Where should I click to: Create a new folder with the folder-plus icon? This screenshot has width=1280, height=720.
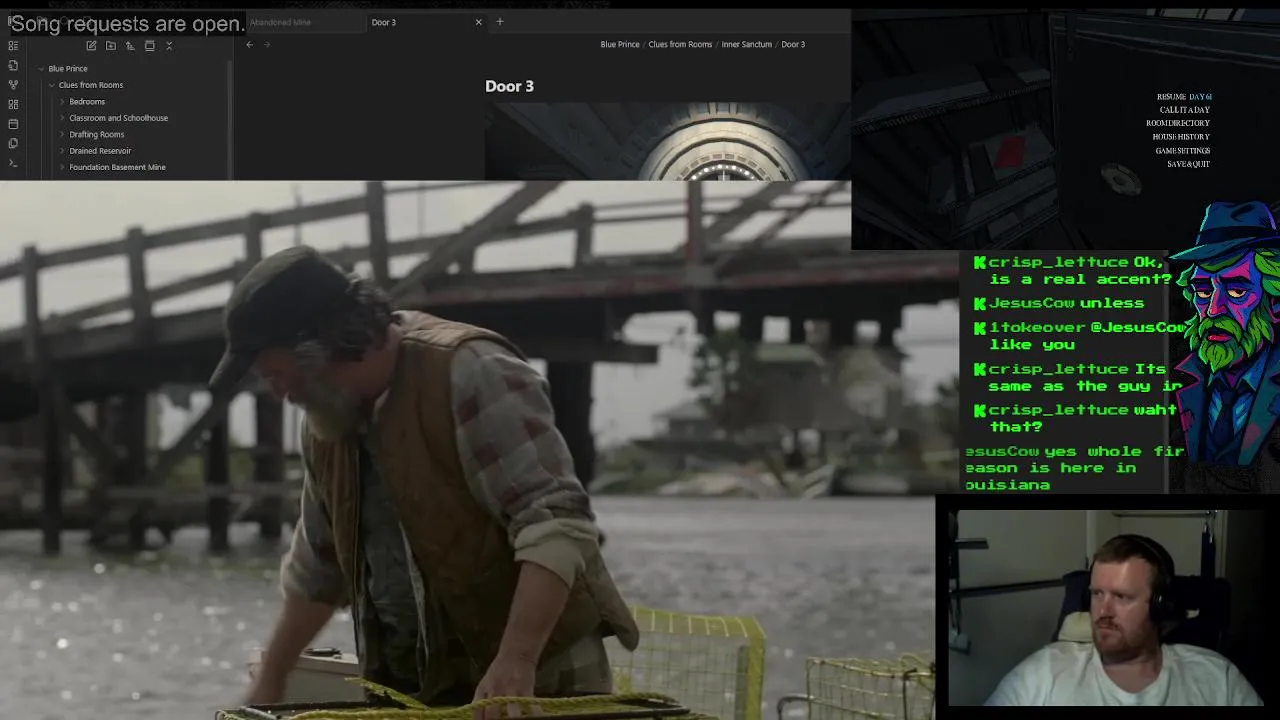tap(111, 45)
